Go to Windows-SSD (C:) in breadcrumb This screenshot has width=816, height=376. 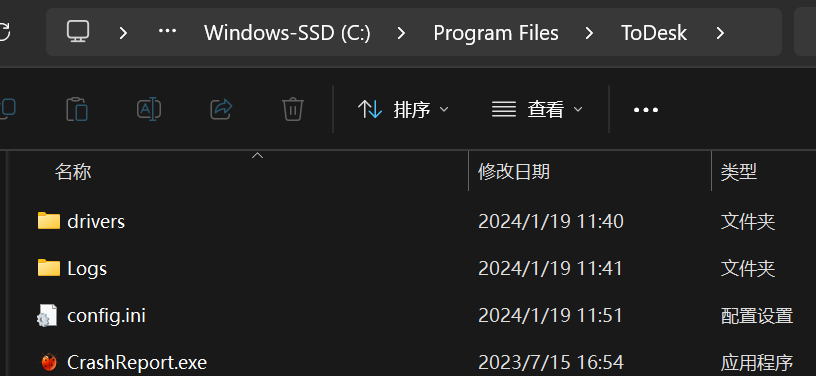coord(287,33)
